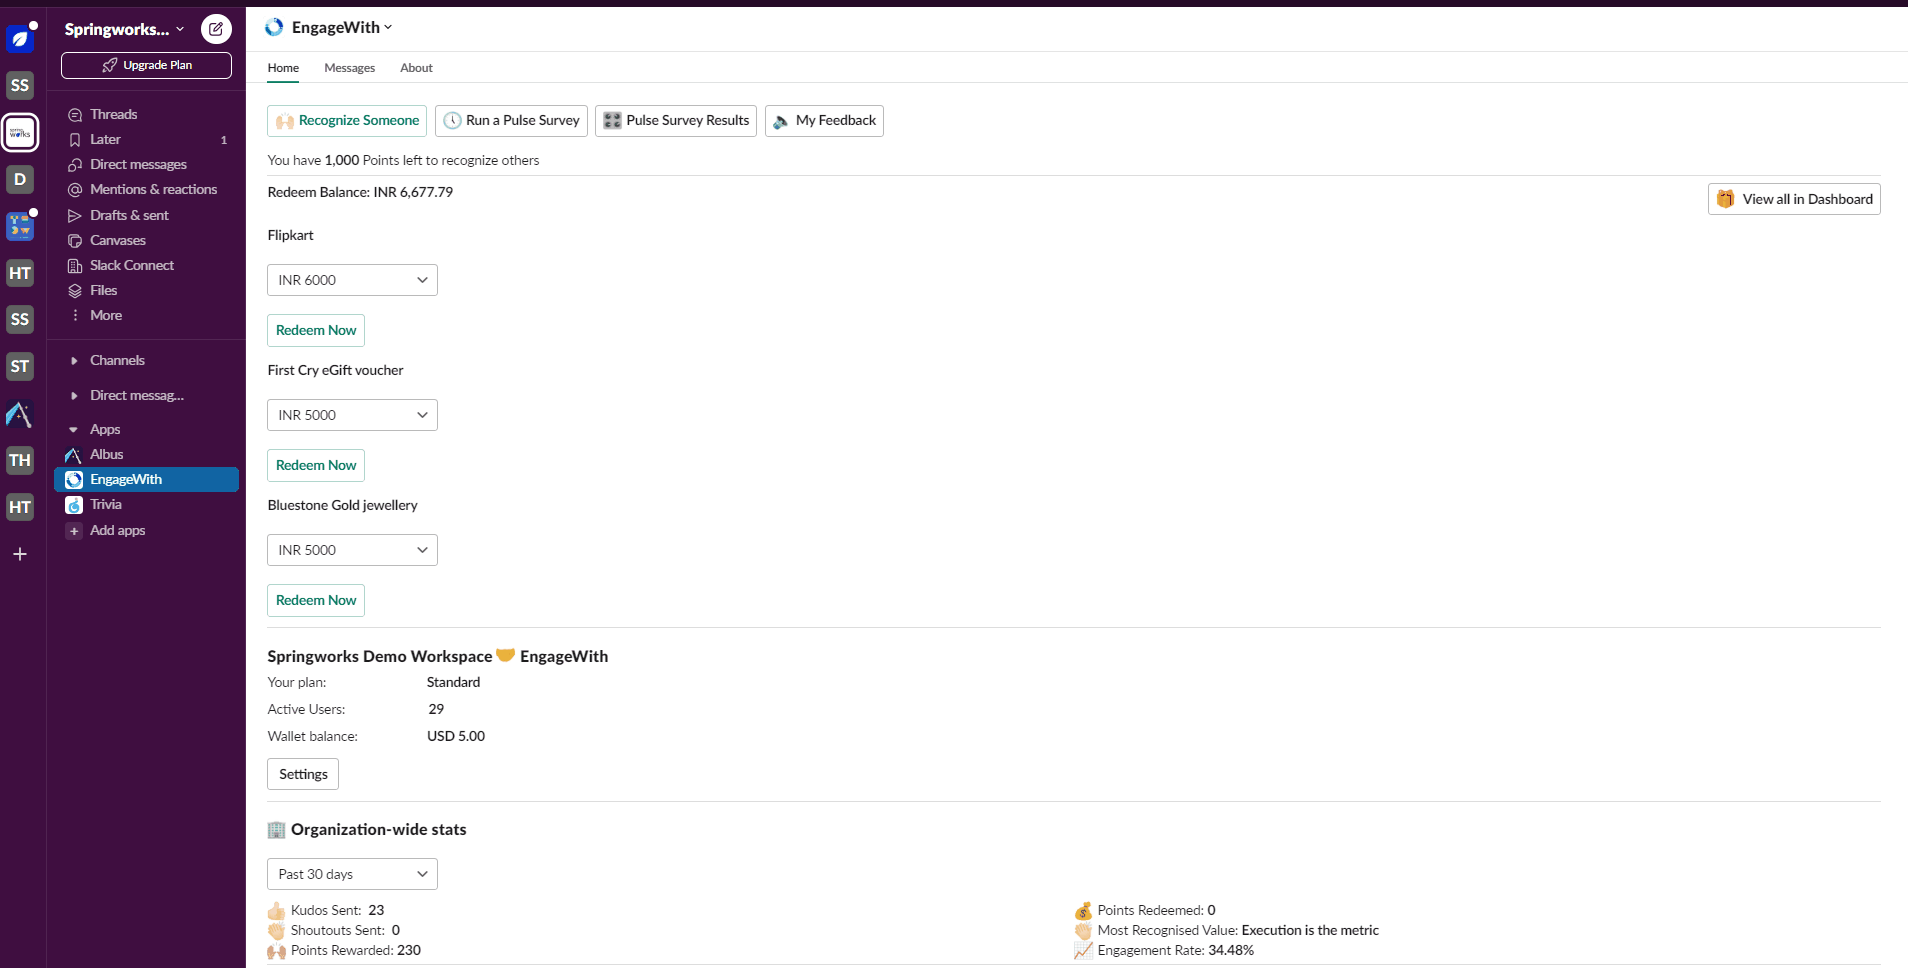Select the EngageWith app in sidebar
Viewport: 1908px width, 968px height.
[147, 479]
